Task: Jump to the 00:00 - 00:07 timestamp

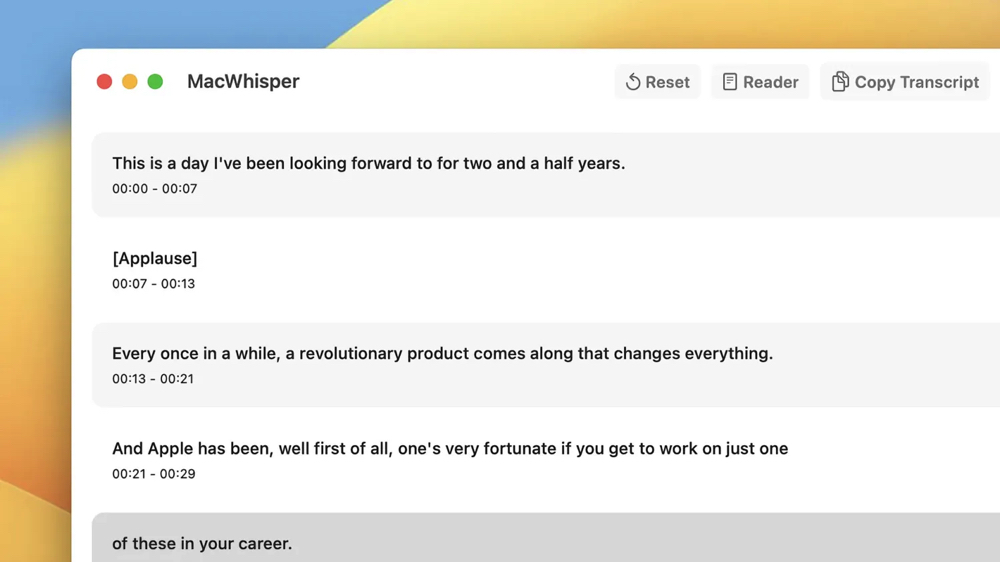Action: click(x=155, y=189)
